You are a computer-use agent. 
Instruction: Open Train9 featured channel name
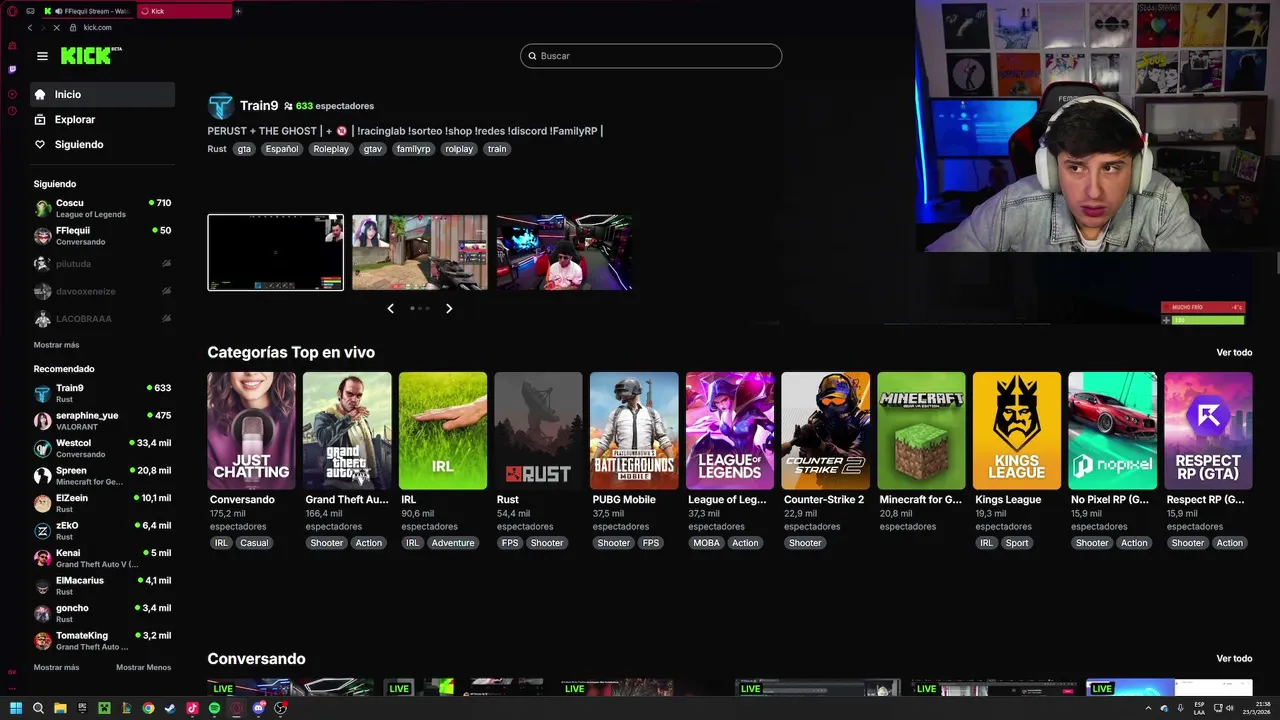coord(259,106)
